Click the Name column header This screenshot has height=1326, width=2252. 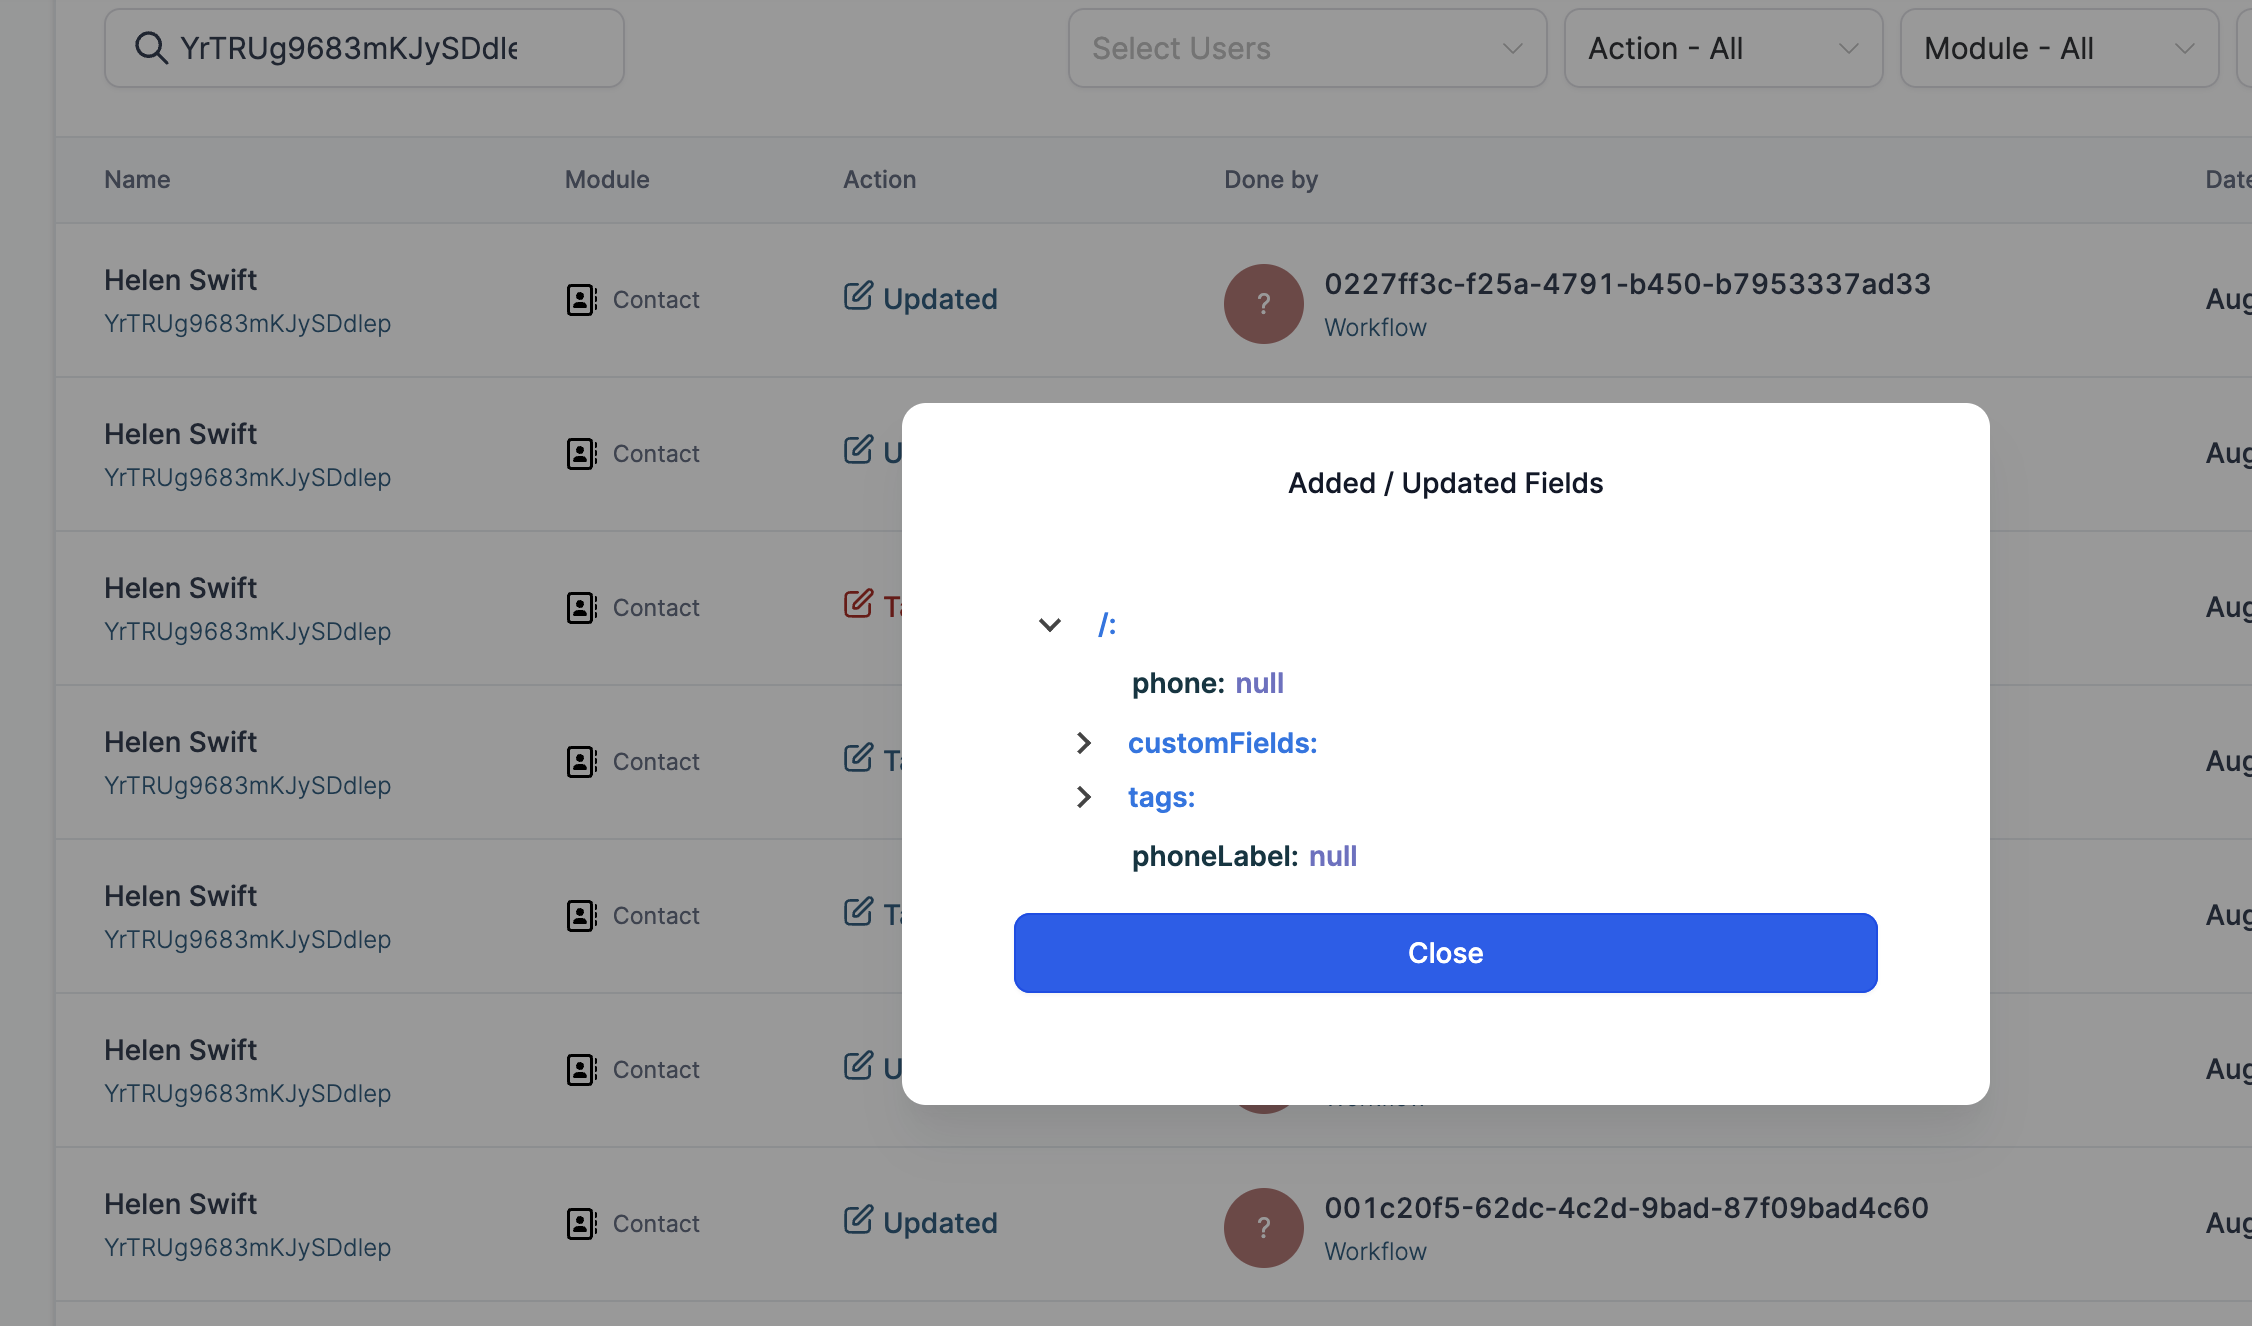click(x=137, y=180)
